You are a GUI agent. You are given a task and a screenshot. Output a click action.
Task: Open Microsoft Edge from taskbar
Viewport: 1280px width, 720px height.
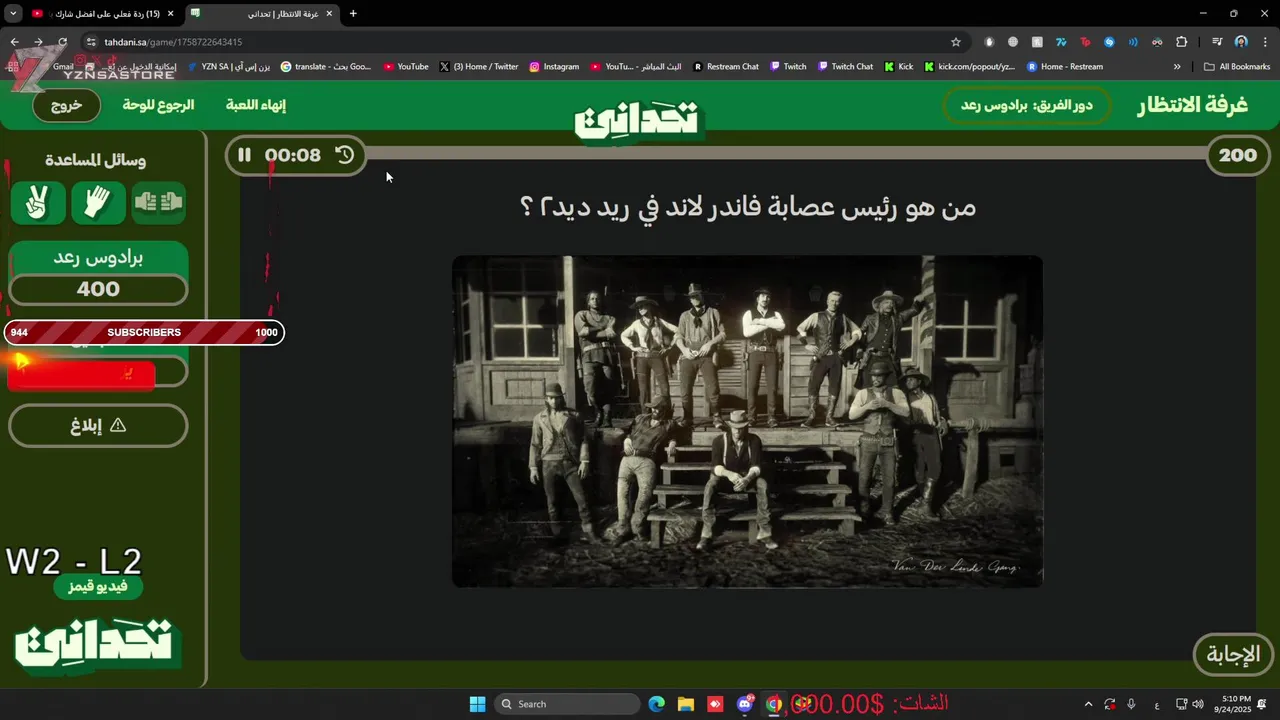[x=656, y=704]
